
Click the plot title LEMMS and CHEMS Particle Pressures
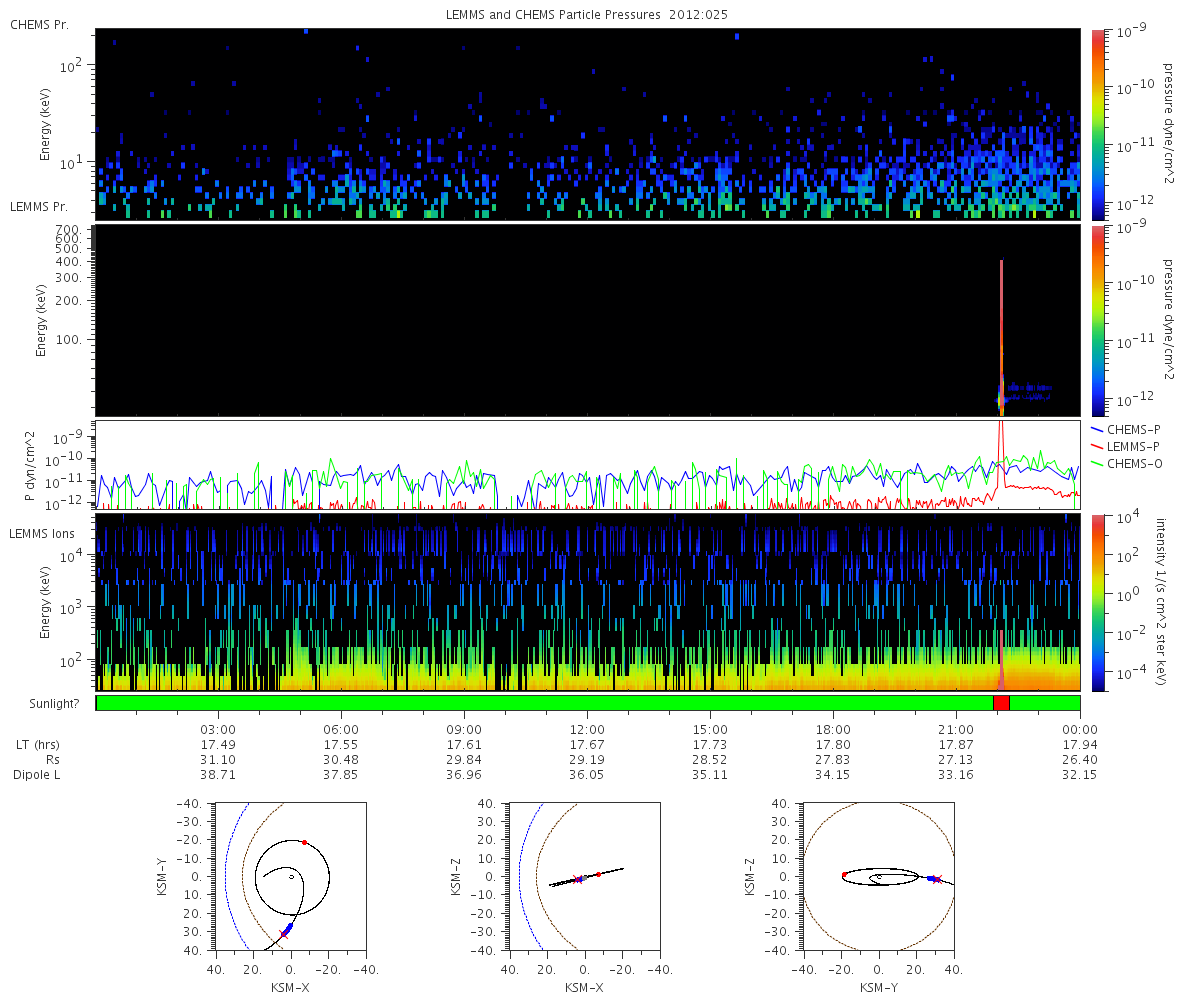[586, 14]
